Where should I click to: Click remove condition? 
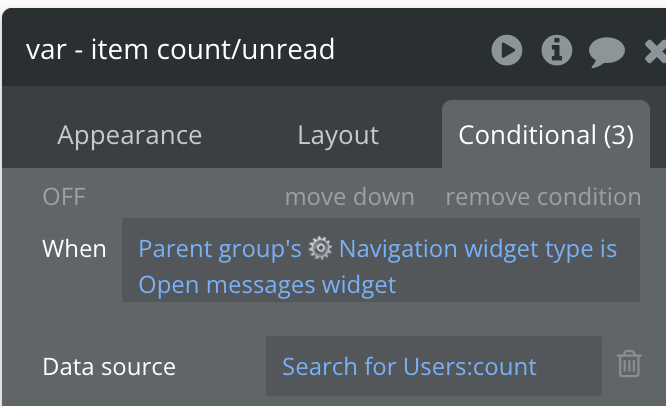click(543, 197)
